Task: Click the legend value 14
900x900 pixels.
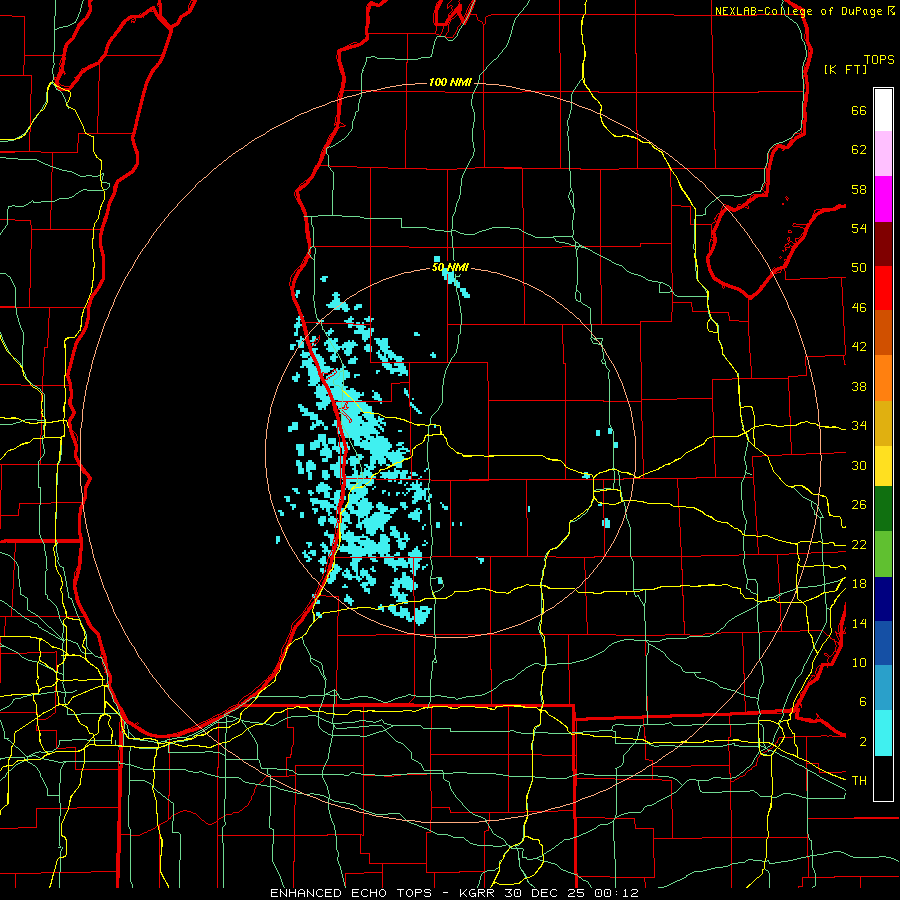Action: (x=859, y=623)
